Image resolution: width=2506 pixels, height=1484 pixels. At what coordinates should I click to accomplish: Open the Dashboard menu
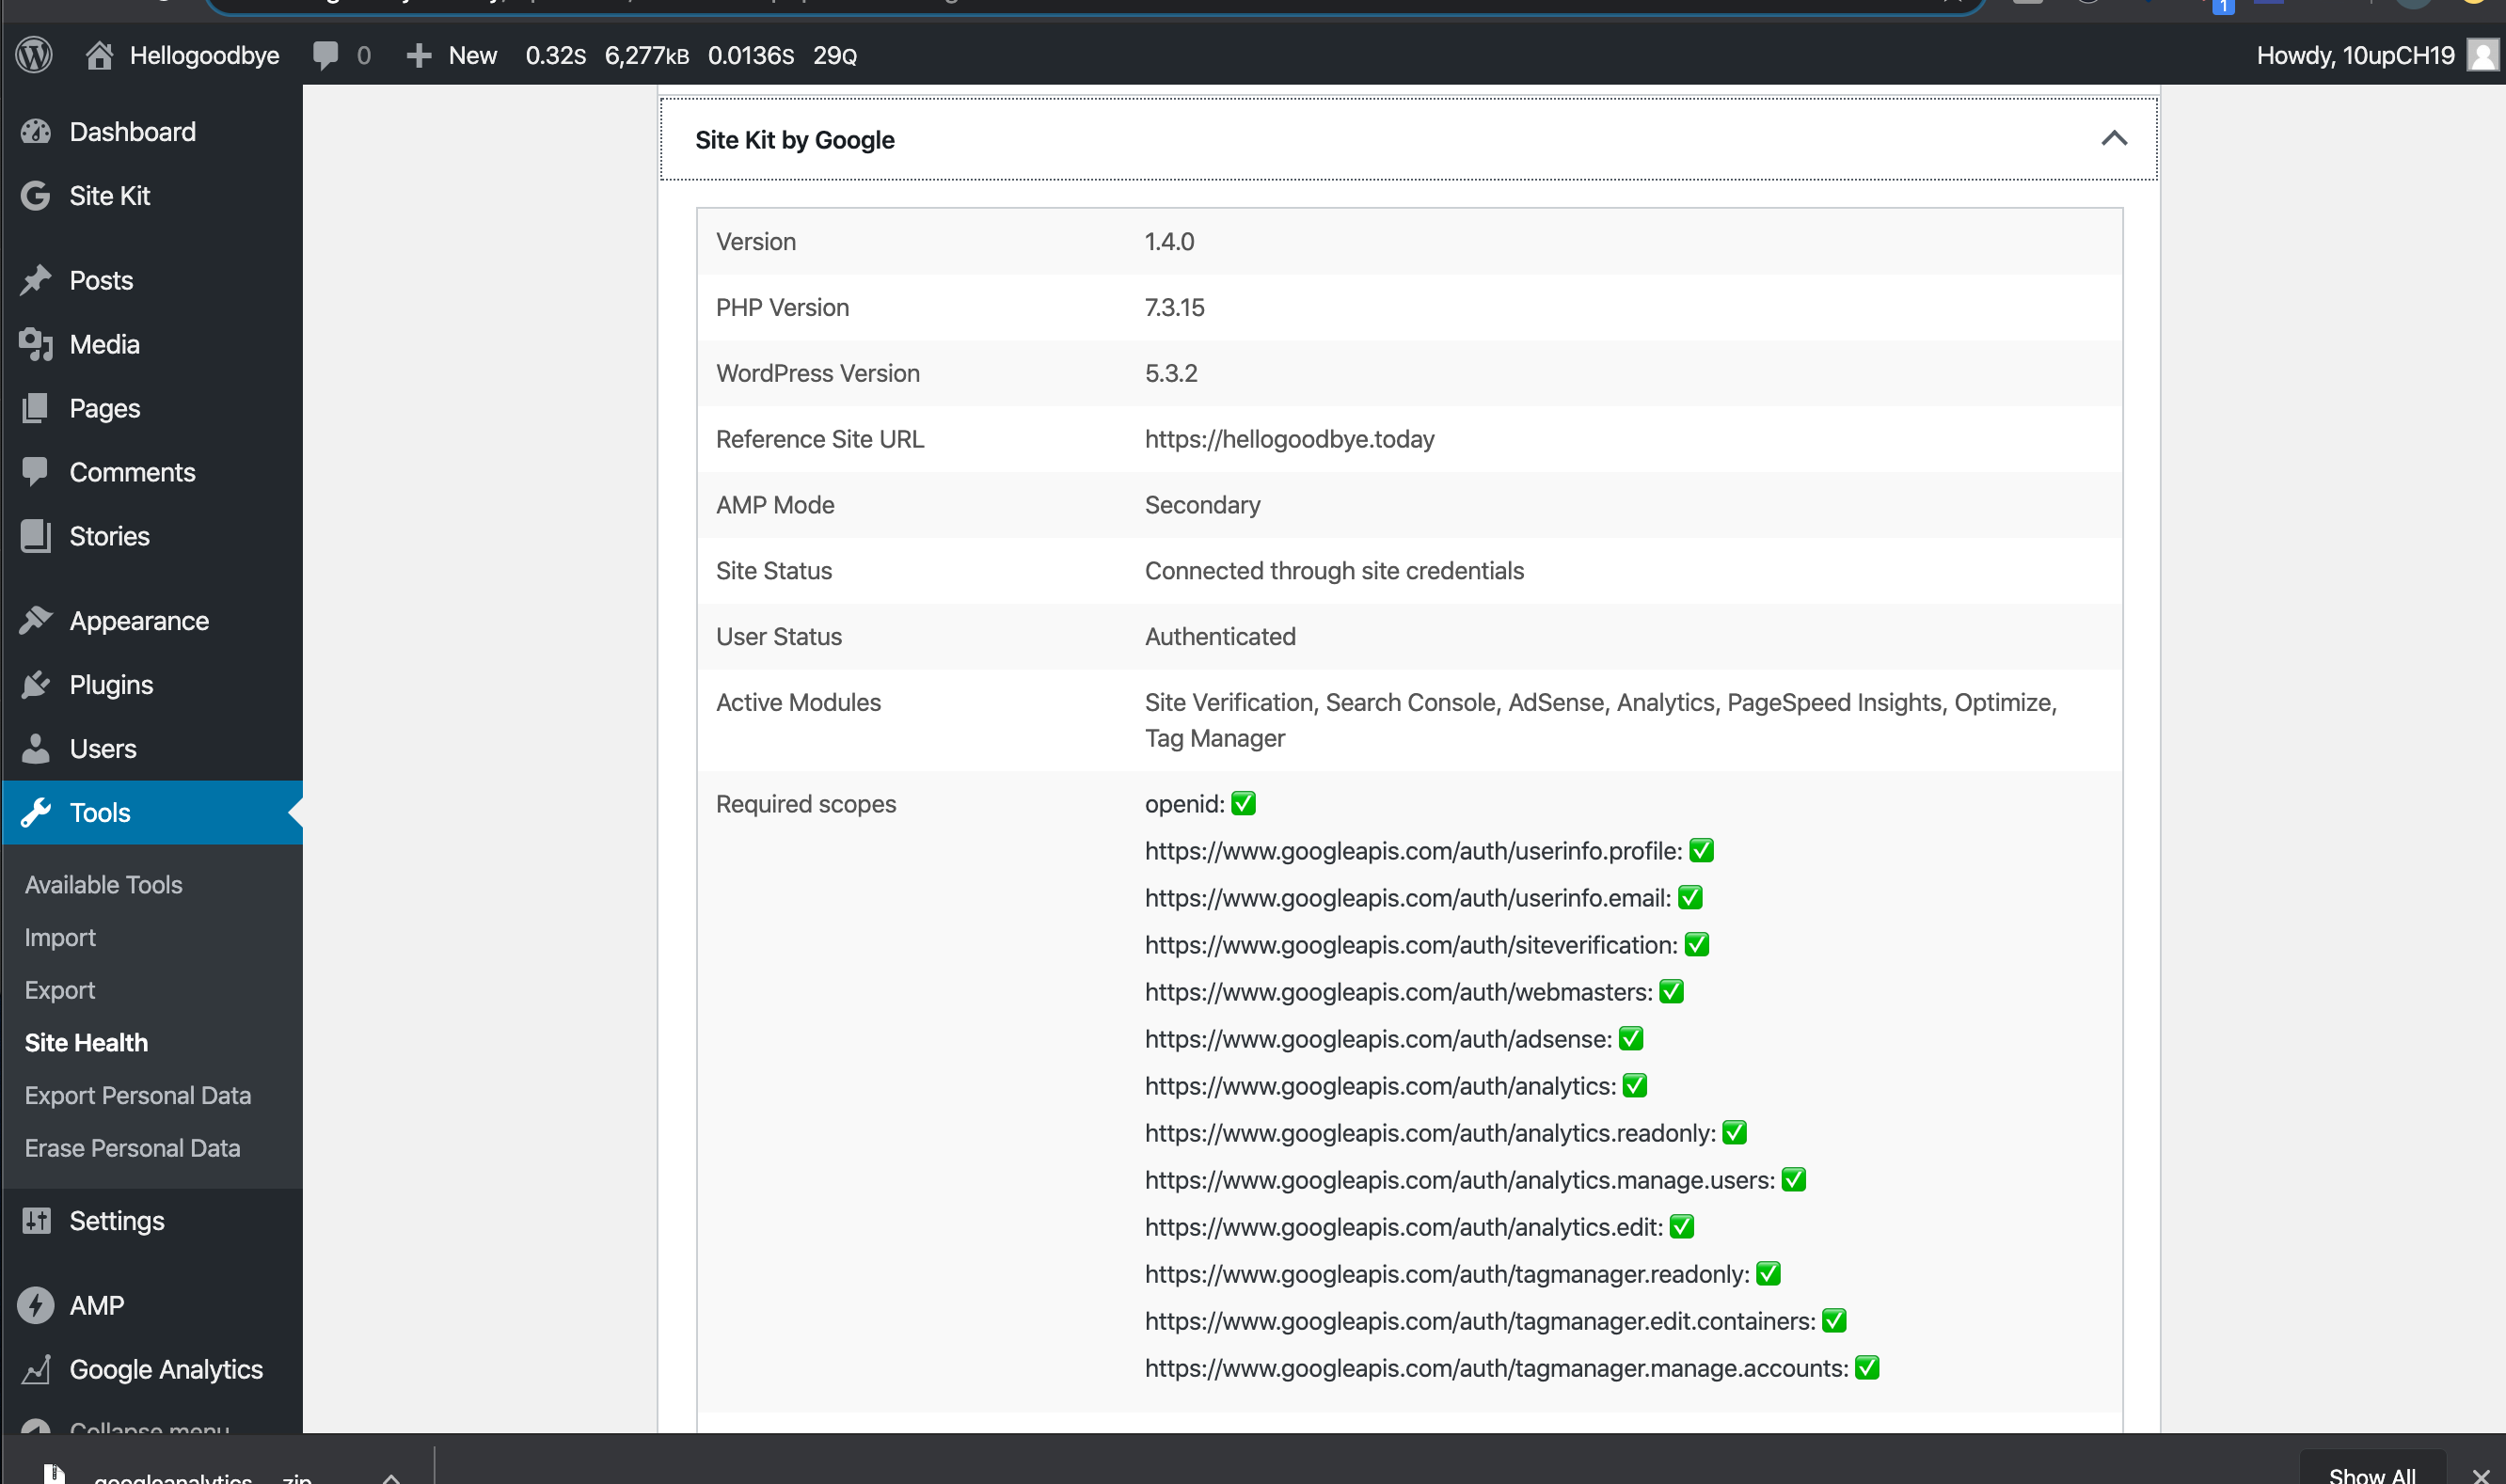(133, 132)
